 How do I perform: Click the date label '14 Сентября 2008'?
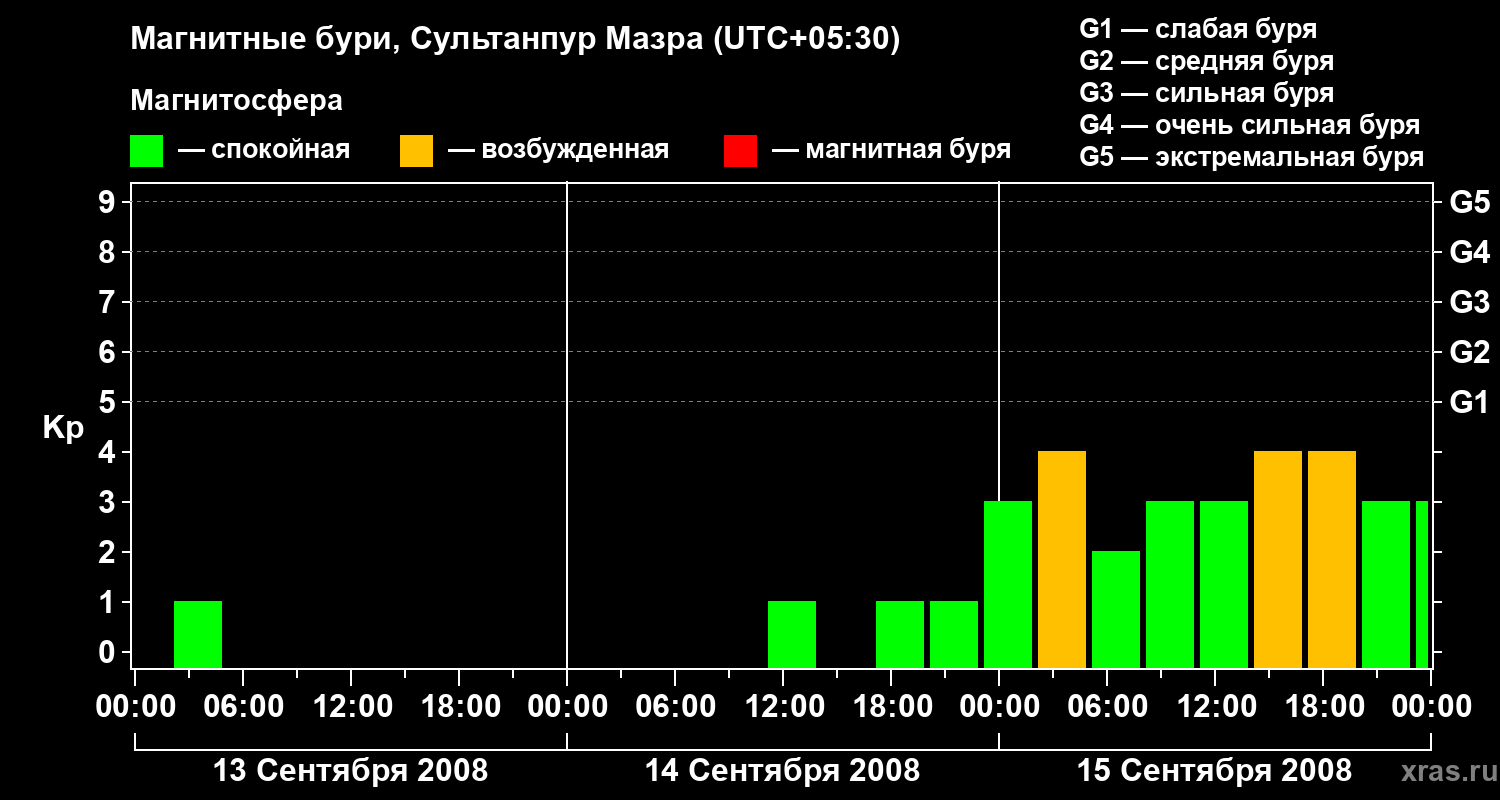coord(782,771)
